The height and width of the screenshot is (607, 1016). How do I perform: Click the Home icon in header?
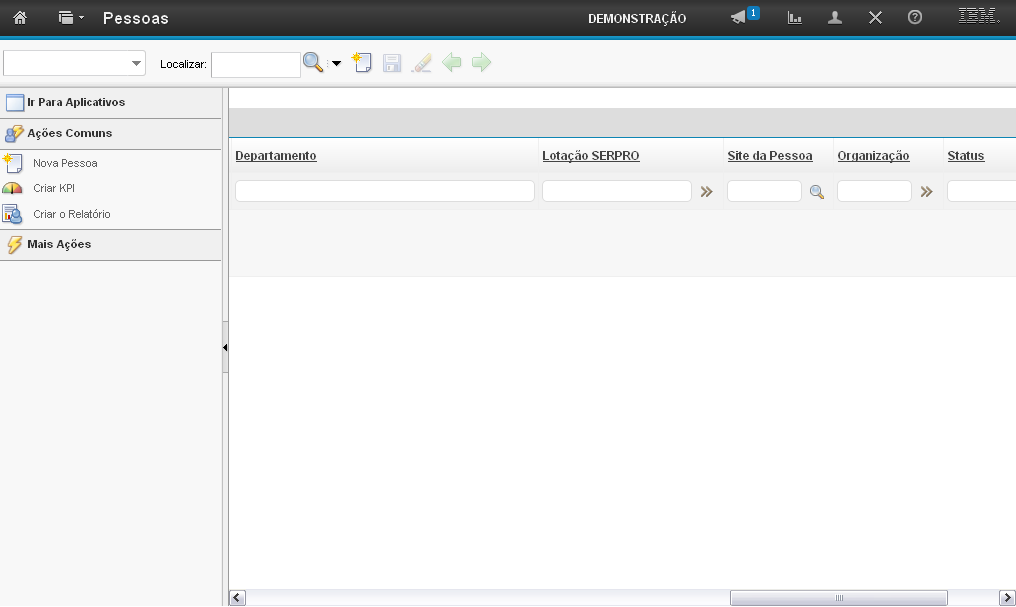[x=20, y=18]
